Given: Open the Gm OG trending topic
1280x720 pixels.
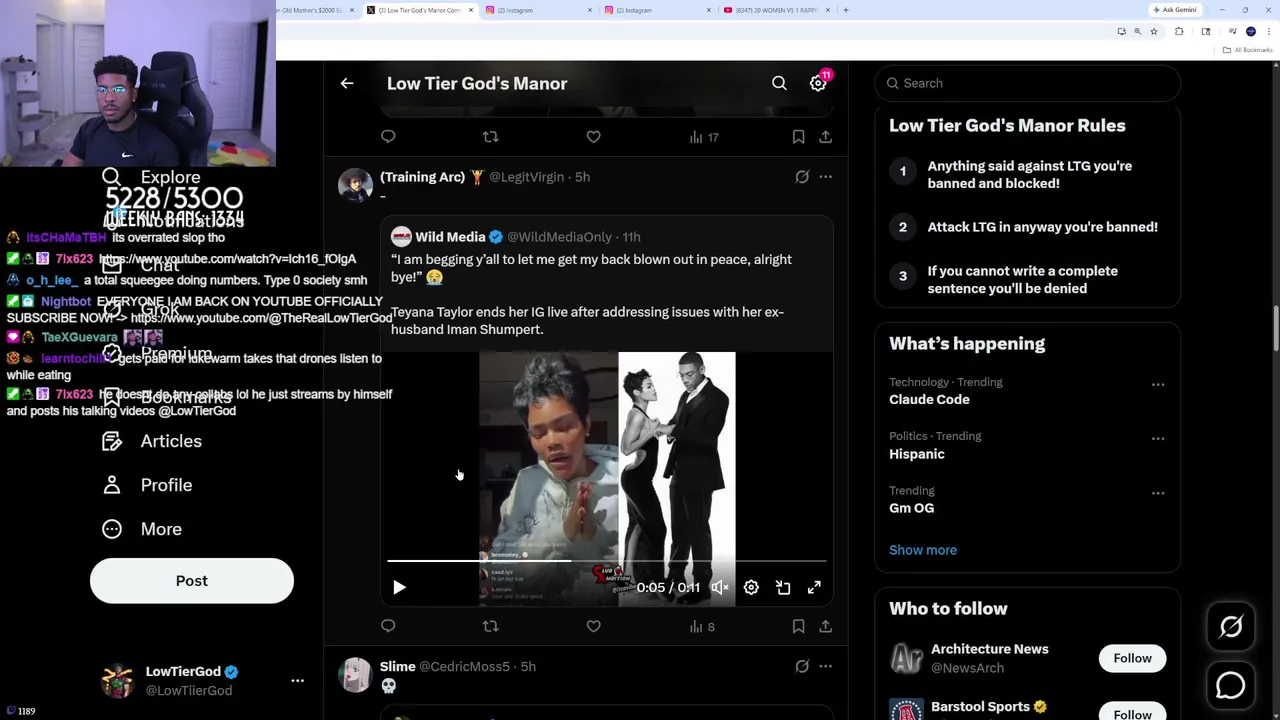Looking at the screenshot, I should [912, 508].
